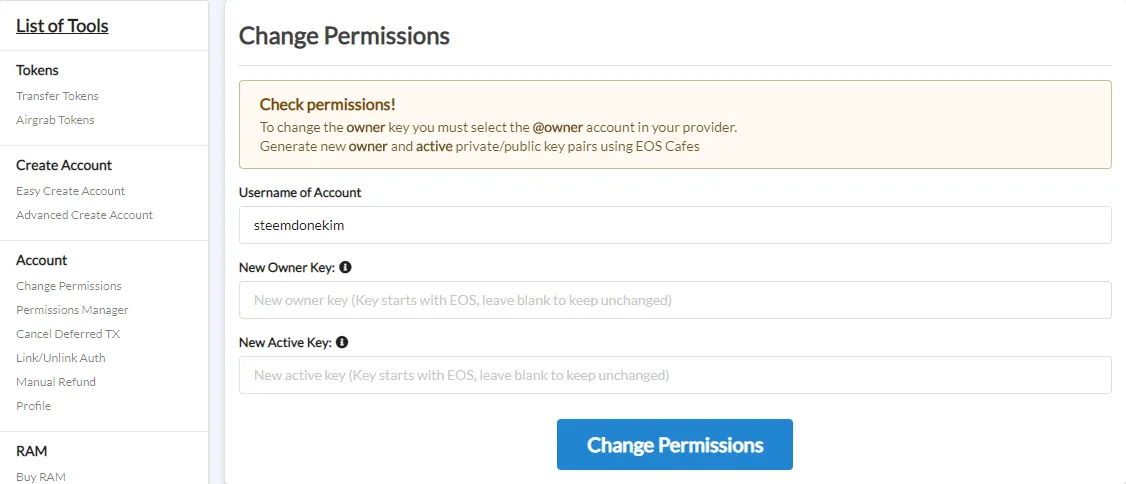1126x484 pixels.
Task: Click the info icon beside New Owner Key
Action: coord(345,267)
